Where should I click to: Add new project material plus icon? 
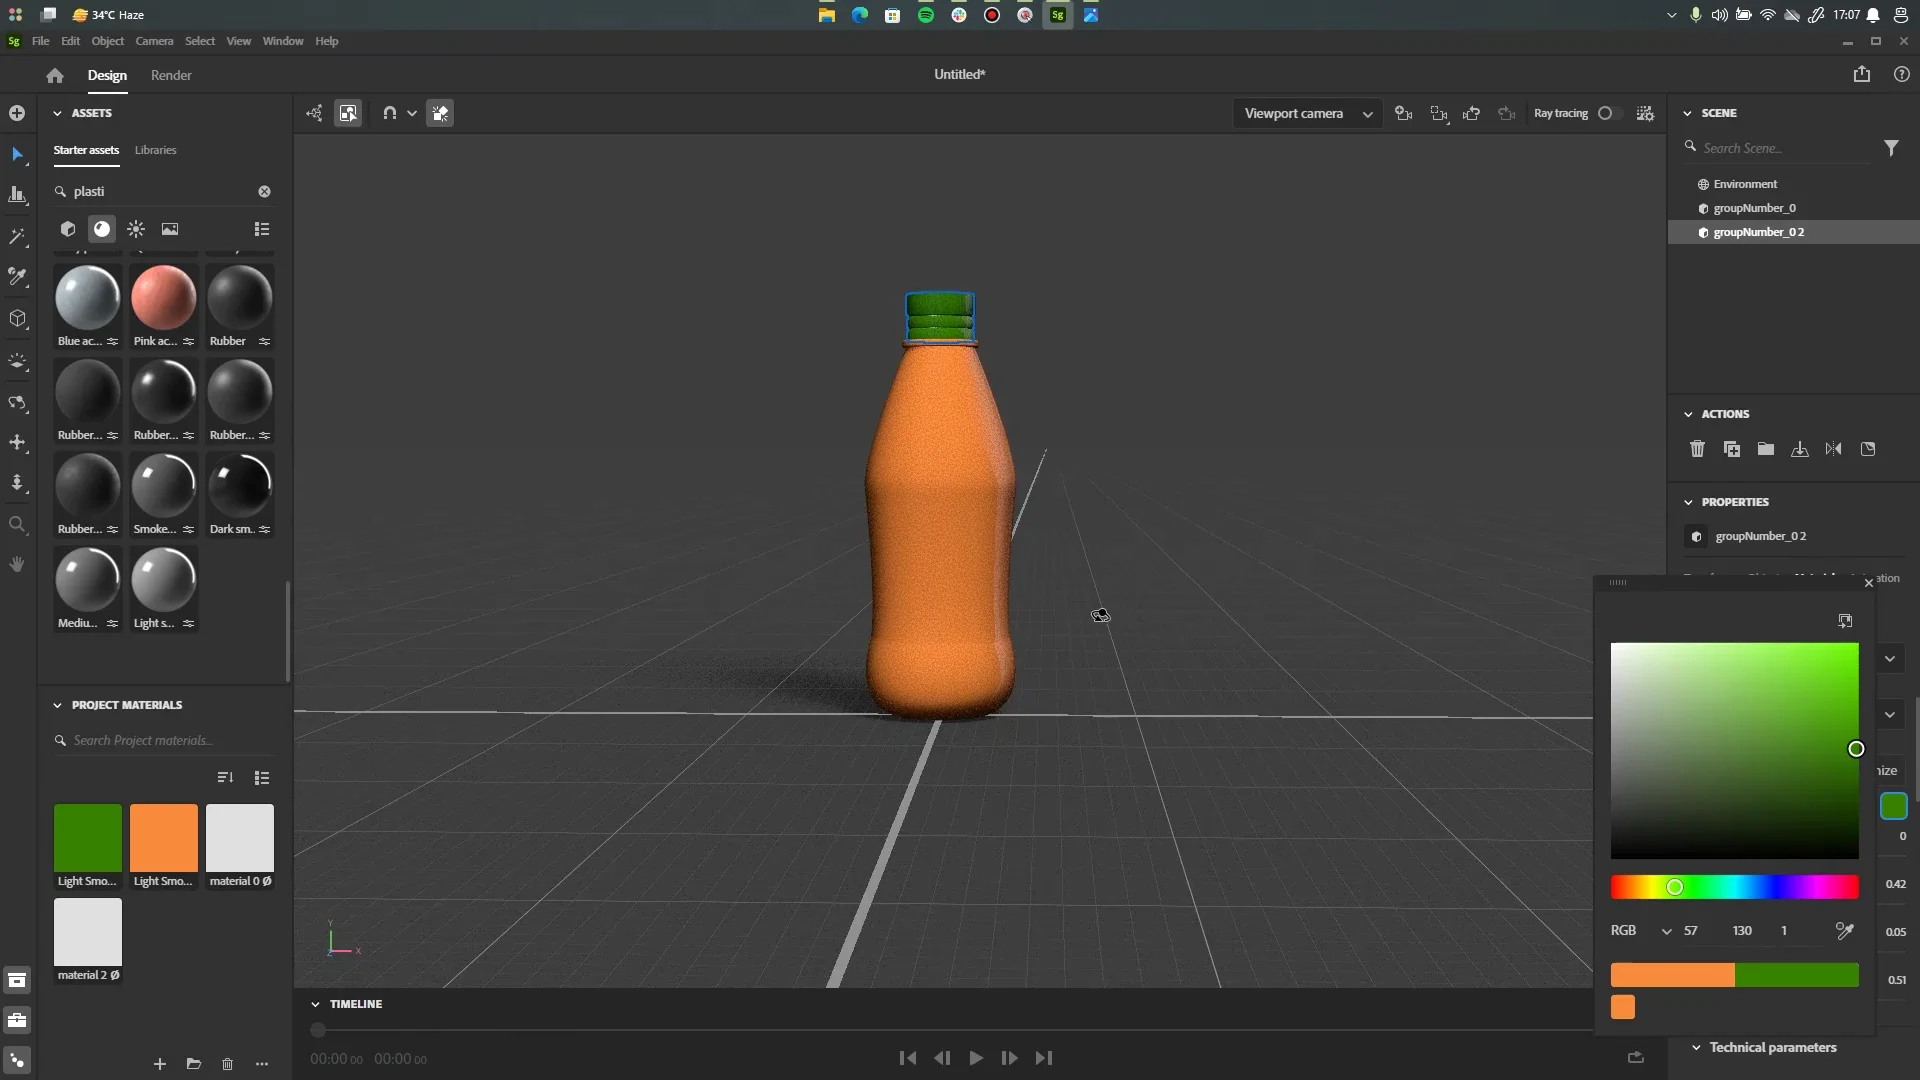click(160, 1064)
